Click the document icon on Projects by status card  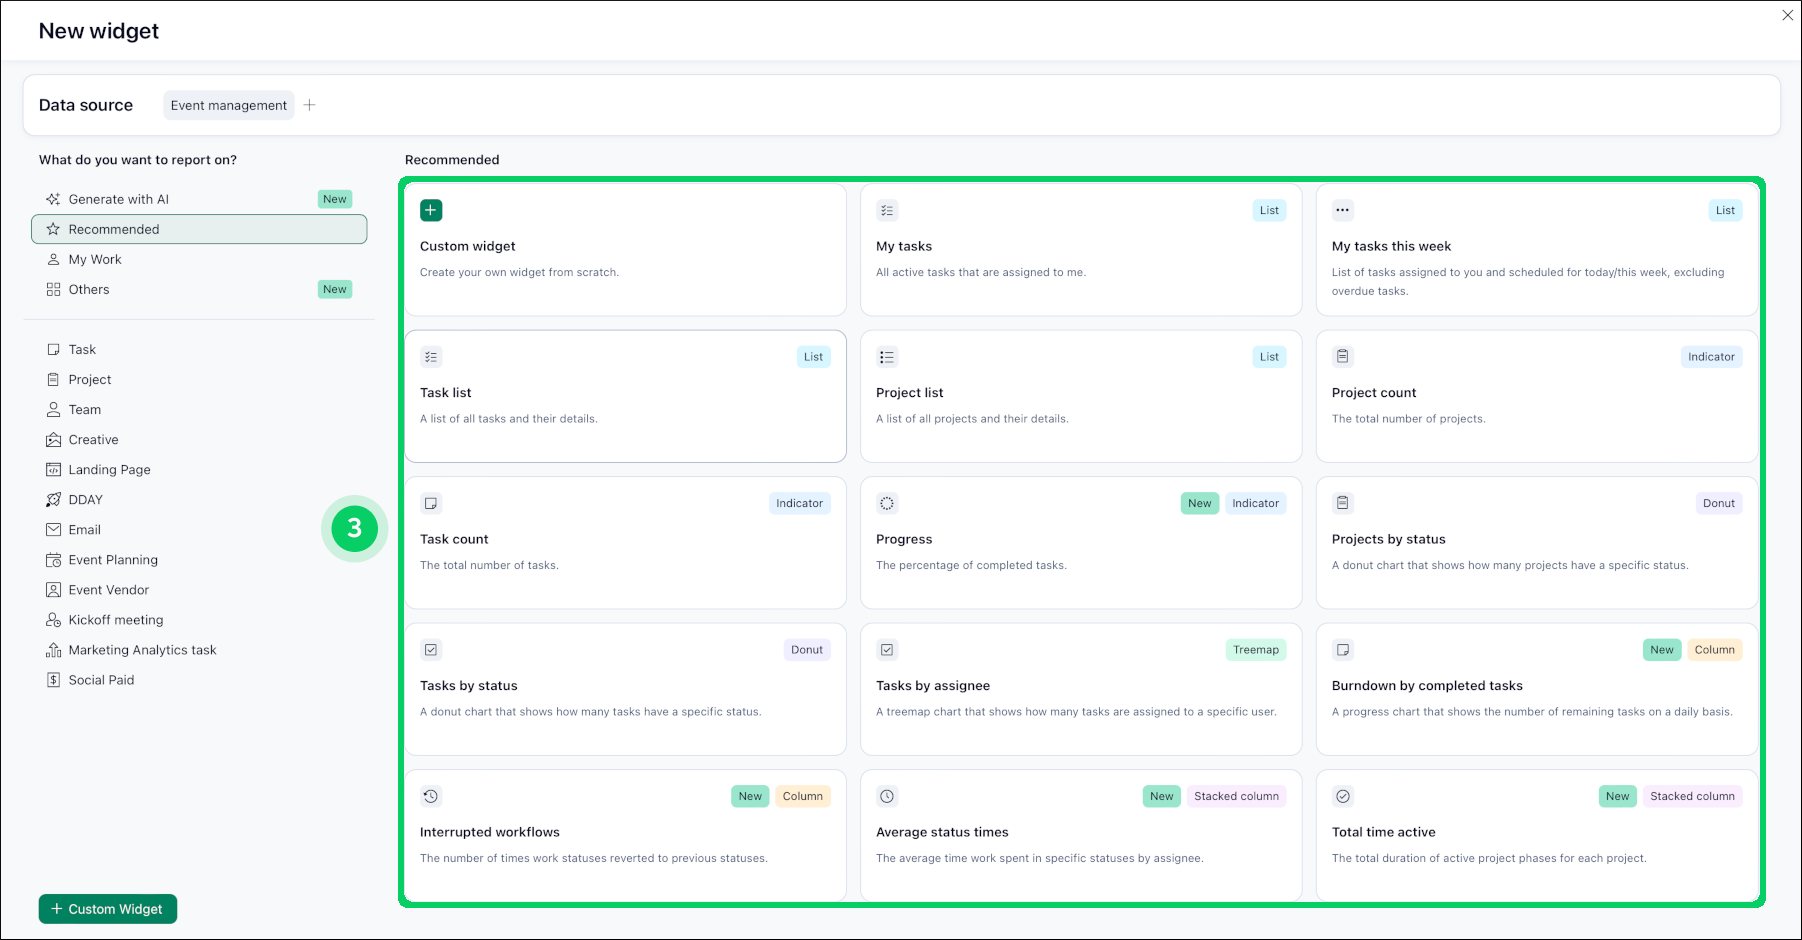[x=1342, y=503]
